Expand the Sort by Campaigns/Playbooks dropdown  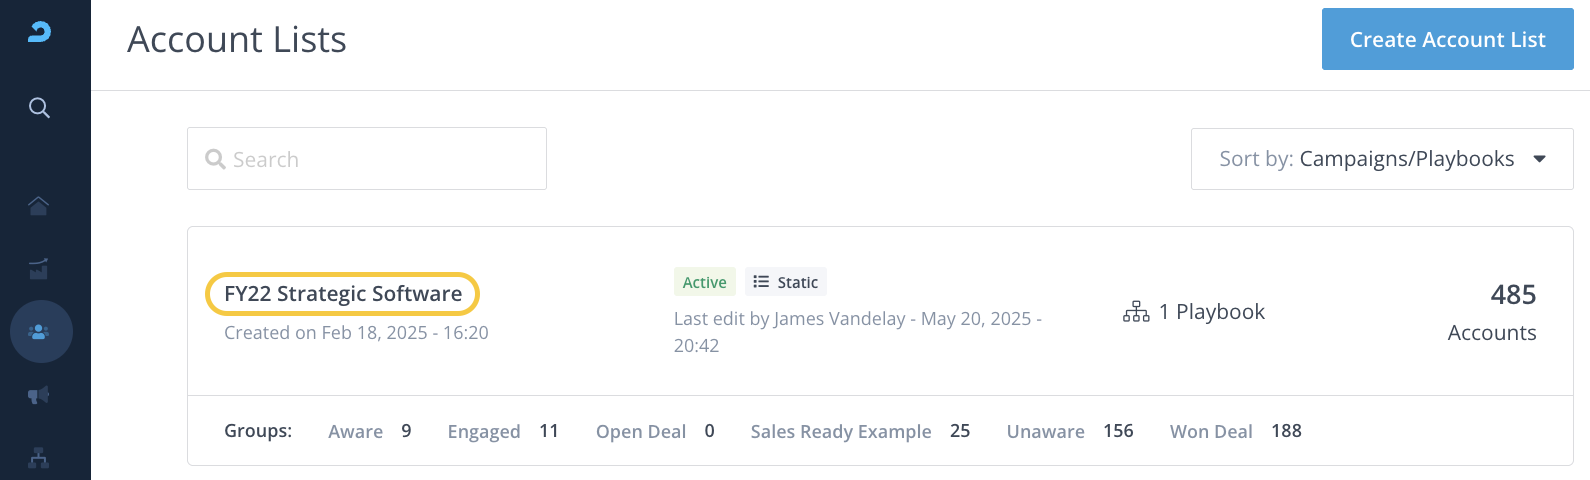coord(1381,159)
